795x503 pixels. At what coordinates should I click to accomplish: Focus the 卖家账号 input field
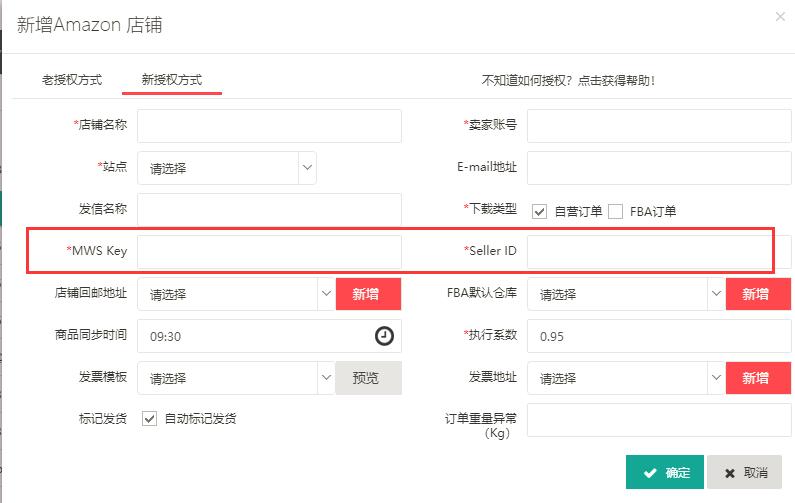click(x=659, y=126)
